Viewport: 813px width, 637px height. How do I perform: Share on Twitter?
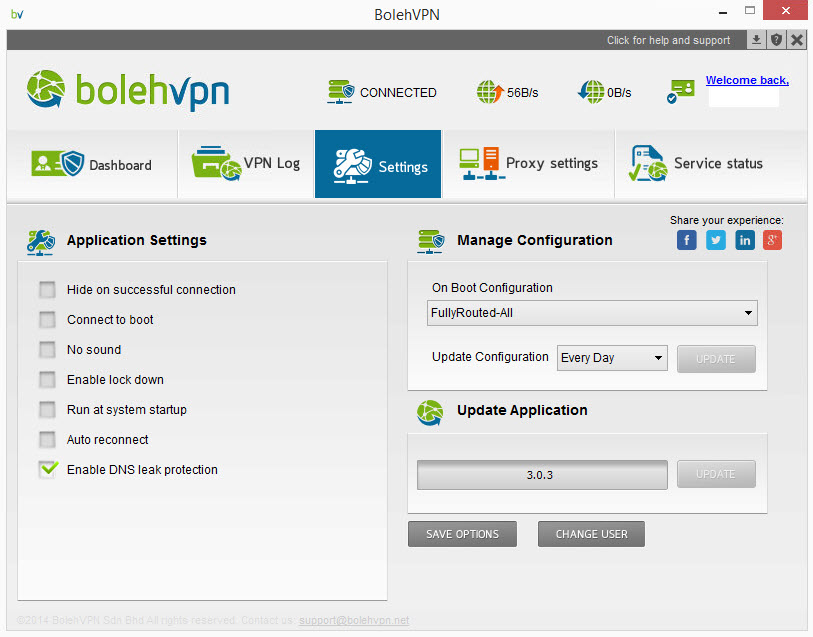pos(716,240)
